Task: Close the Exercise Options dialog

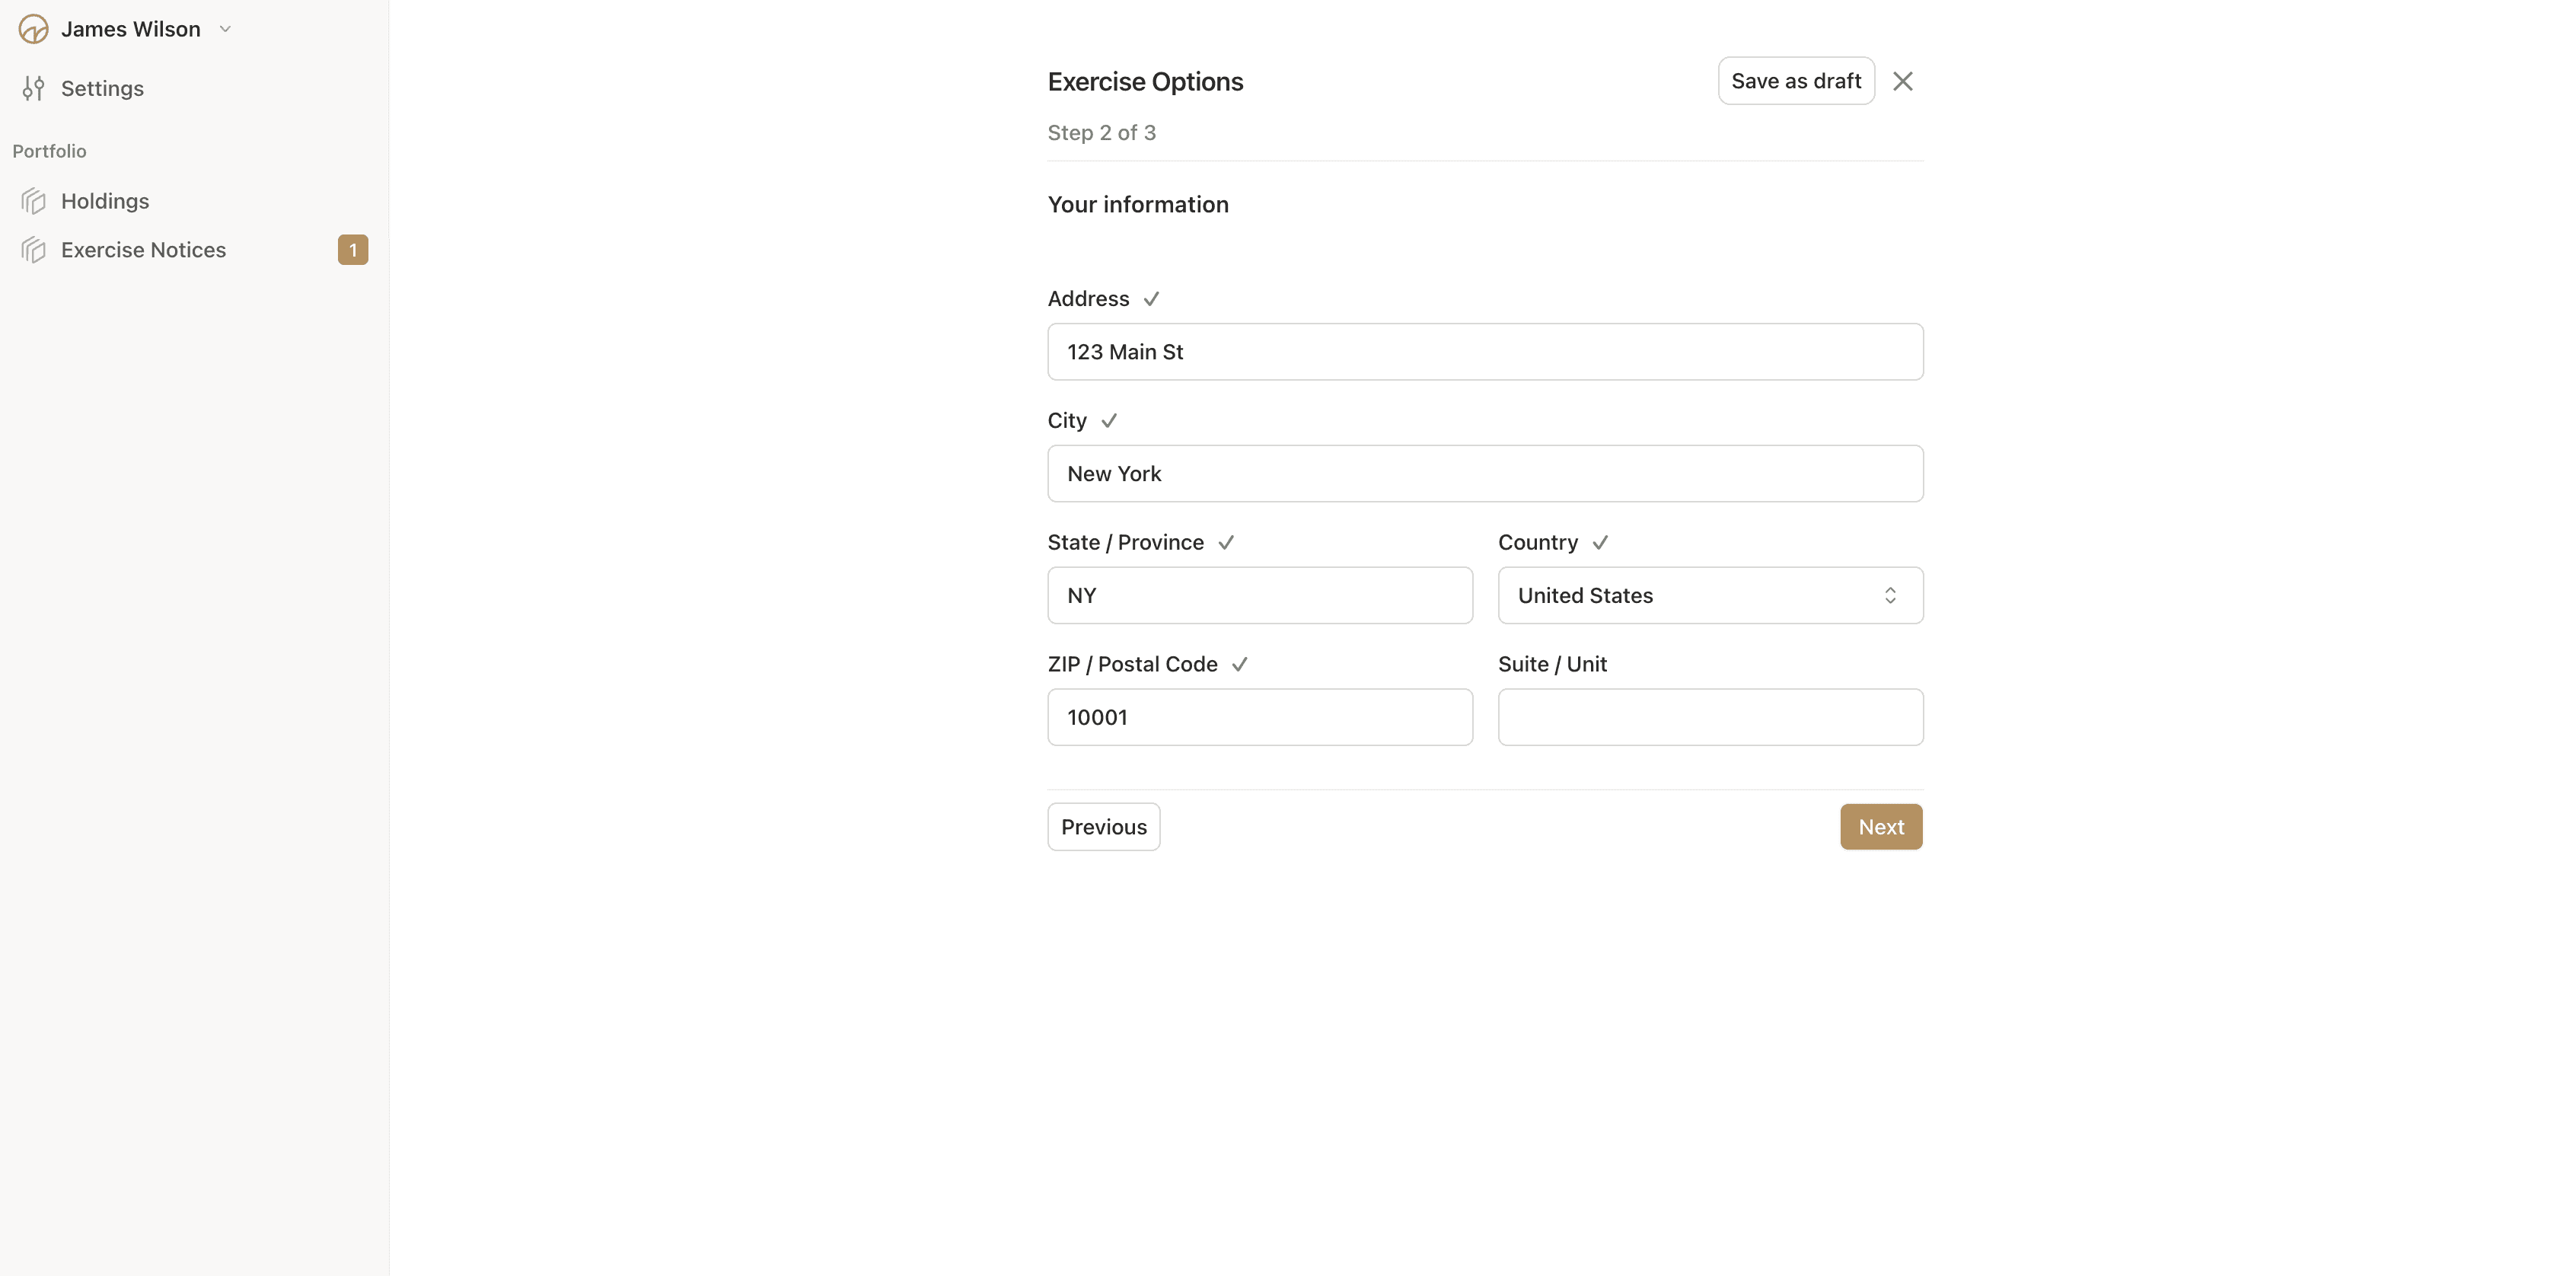Action: pos(1902,81)
